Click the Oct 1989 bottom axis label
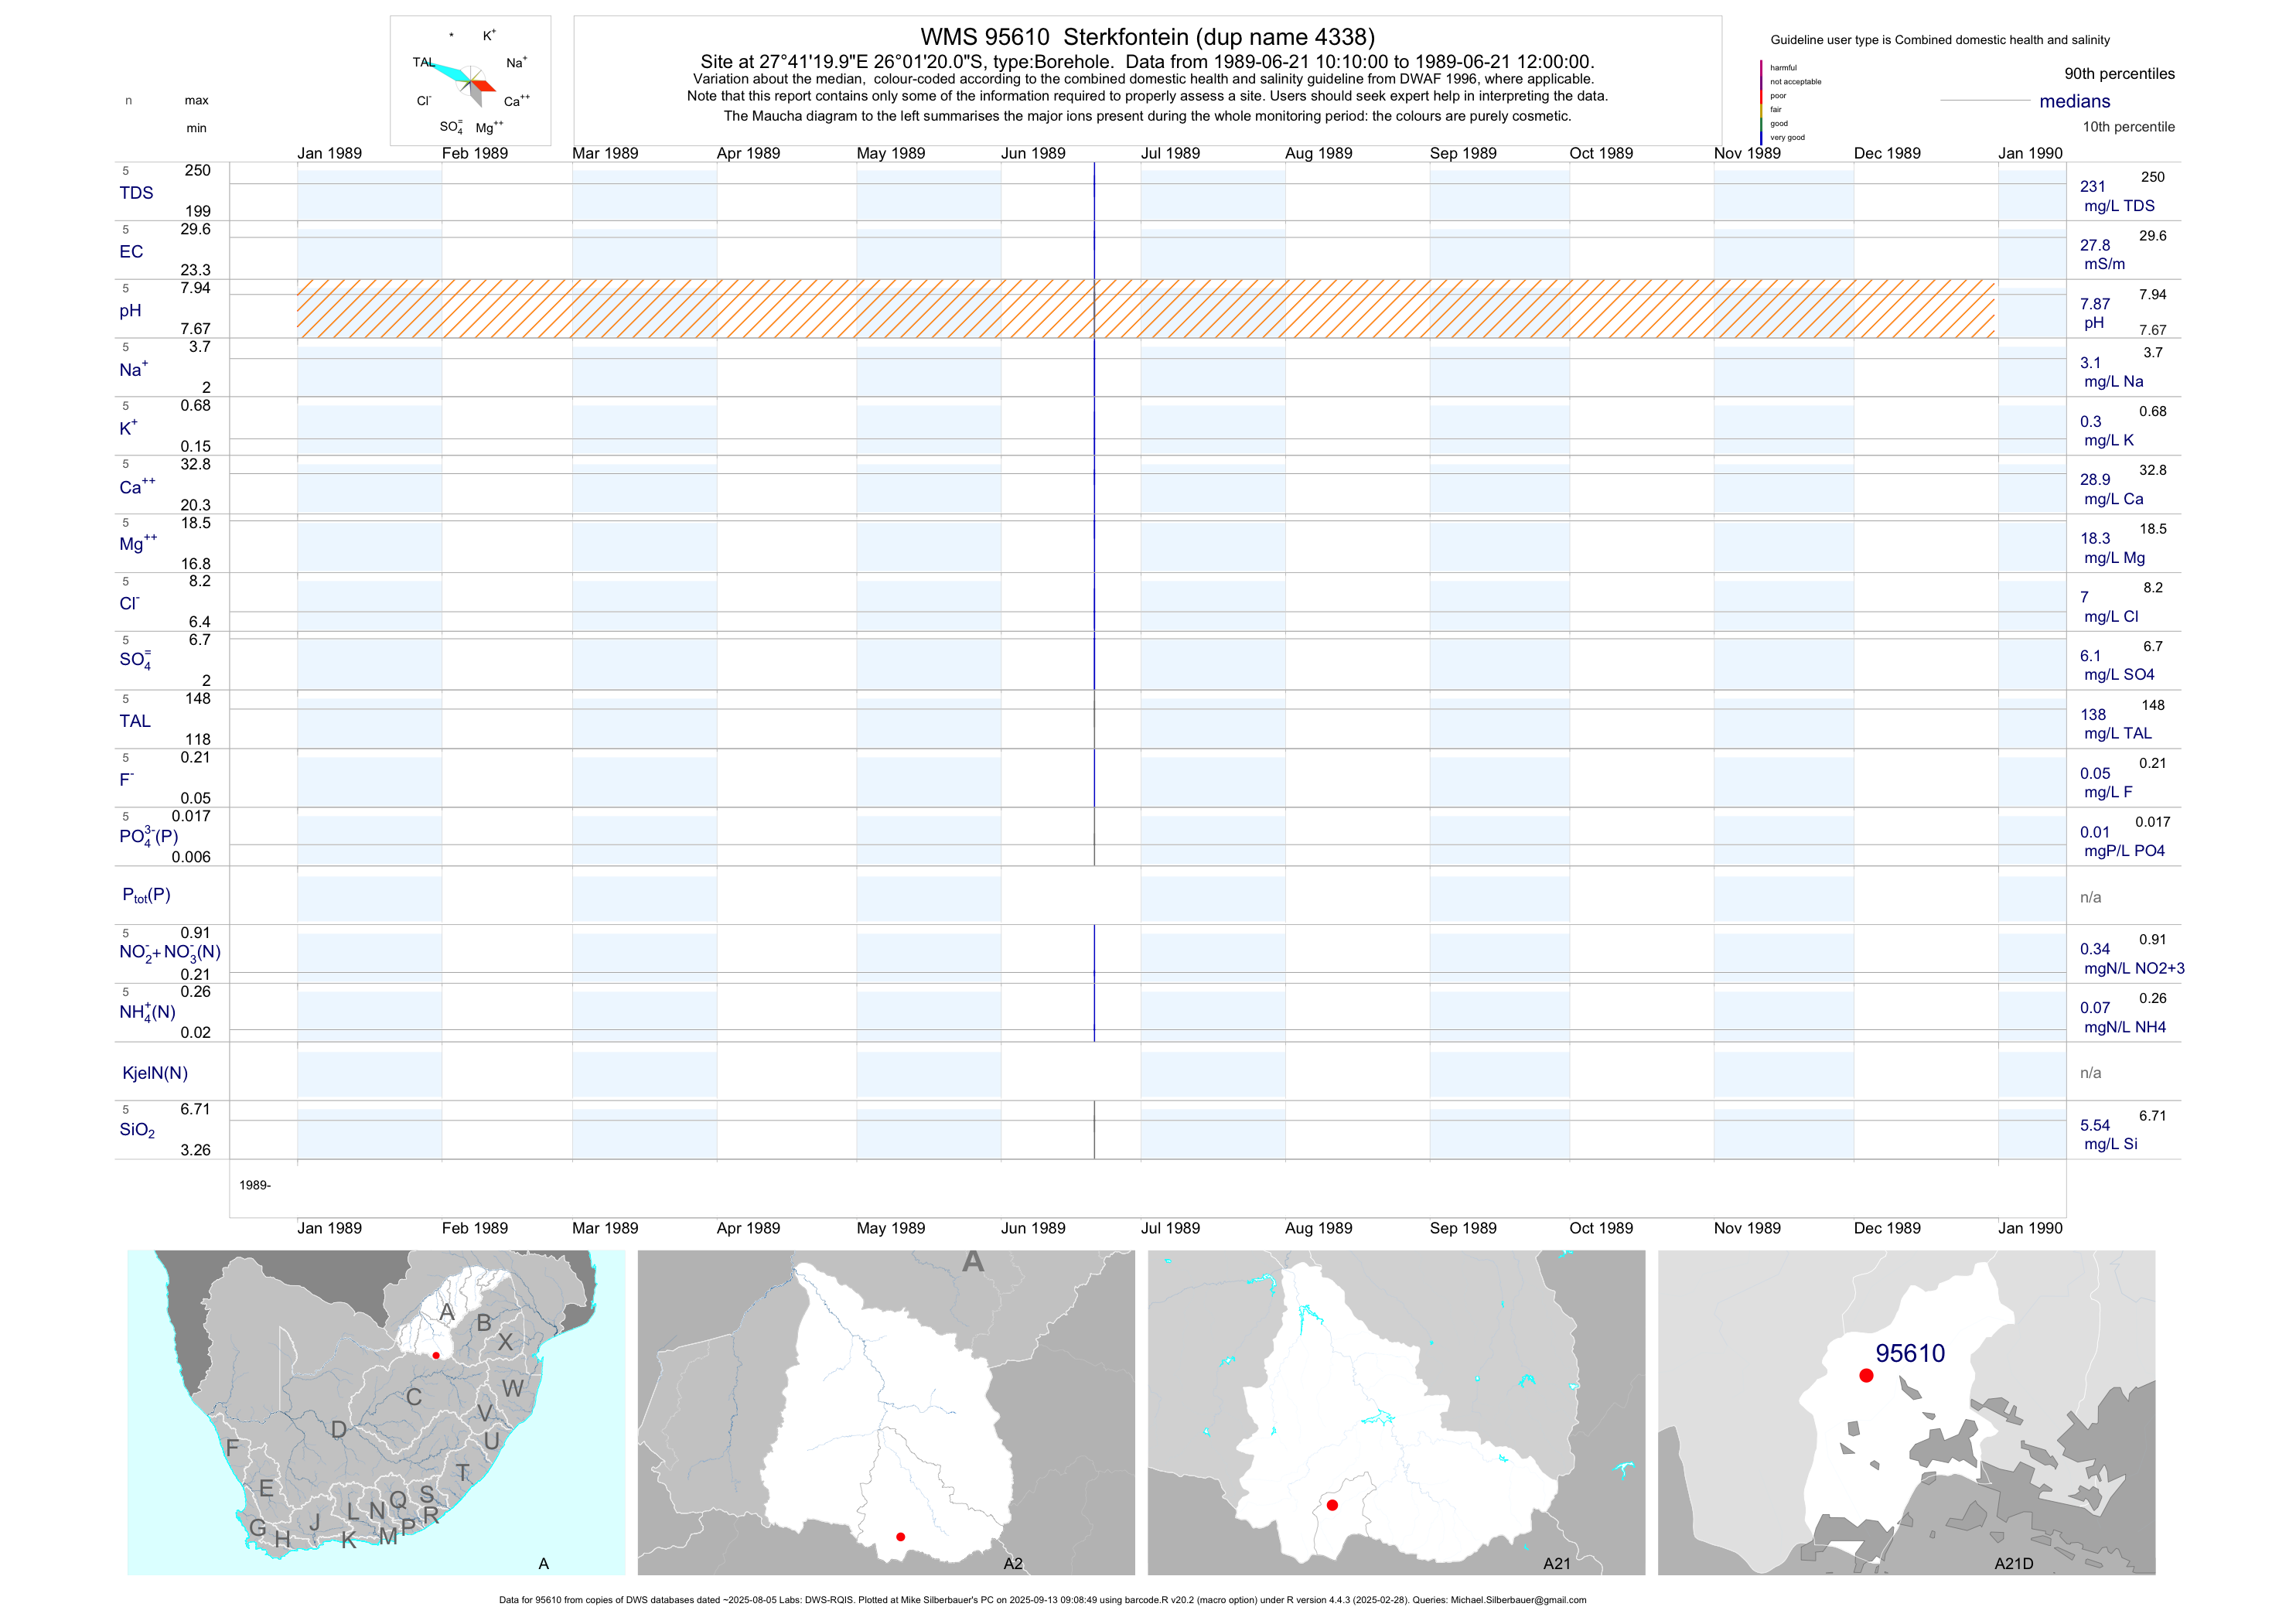 point(1601,1228)
